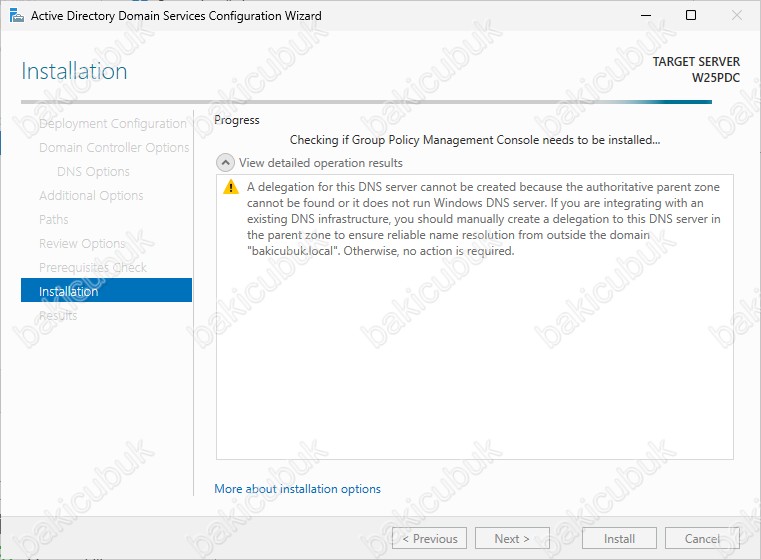Click the 'View detailed operation results' label
Viewport: 761px width, 560px height.
[320, 163]
